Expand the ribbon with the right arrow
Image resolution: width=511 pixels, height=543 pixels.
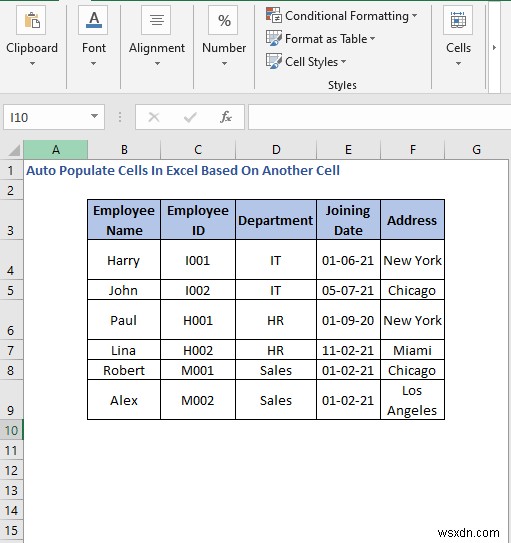[x=494, y=47]
